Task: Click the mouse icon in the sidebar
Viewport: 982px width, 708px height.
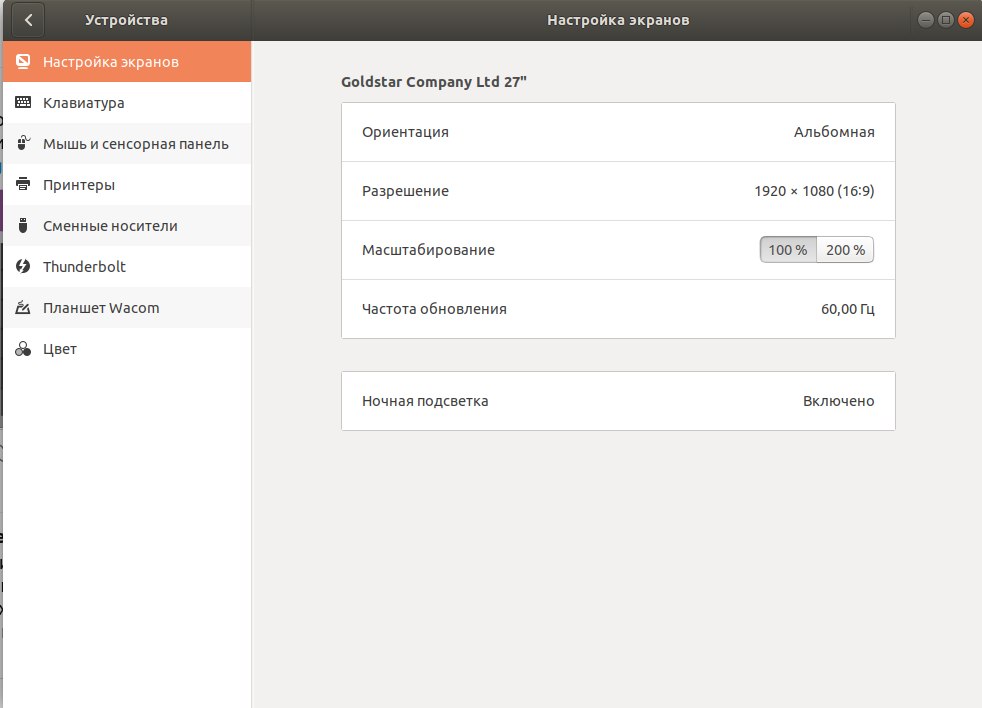Action: pos(23,143)
